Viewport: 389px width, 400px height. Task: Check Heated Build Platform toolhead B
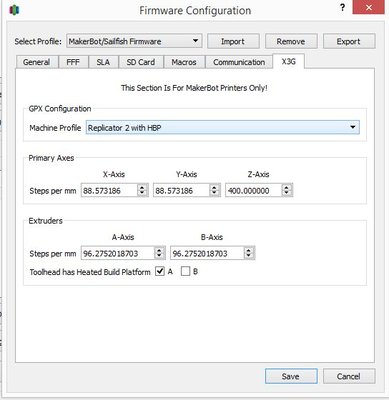(x=185, y=272)
